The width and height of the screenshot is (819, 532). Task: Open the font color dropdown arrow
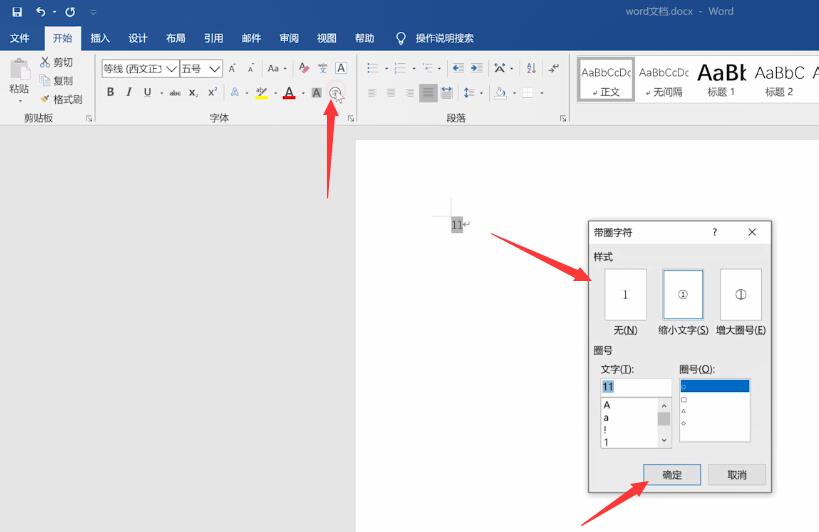303,93
